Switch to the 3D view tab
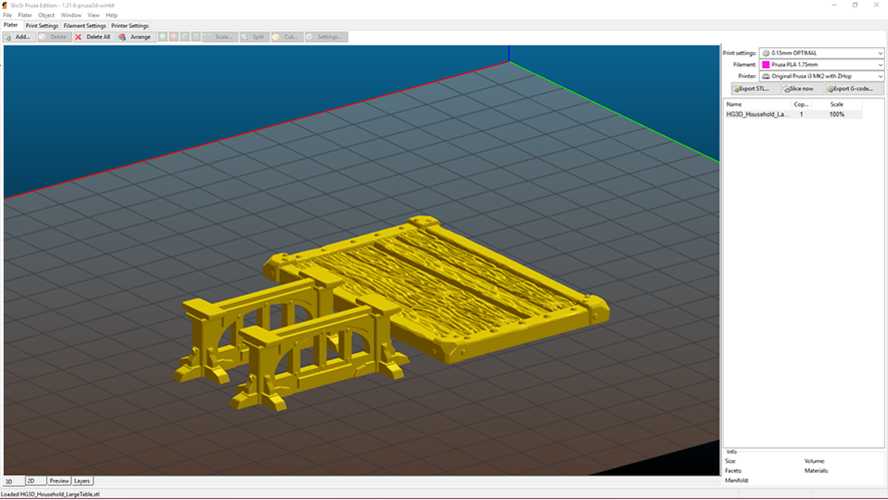Viewport: 888px width, 500px height. pos(13,481)
